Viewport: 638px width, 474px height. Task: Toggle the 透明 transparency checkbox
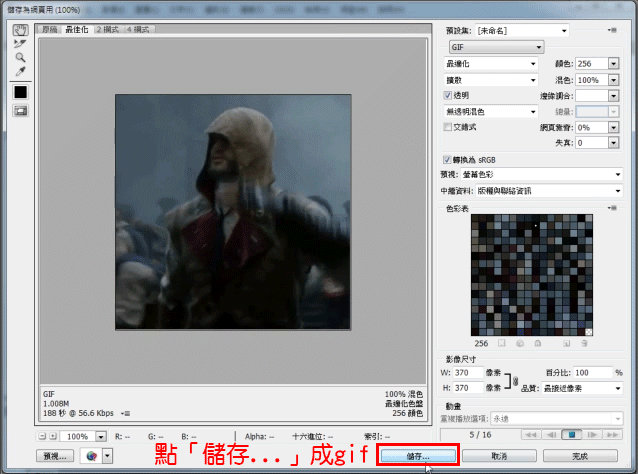point(448,95)
